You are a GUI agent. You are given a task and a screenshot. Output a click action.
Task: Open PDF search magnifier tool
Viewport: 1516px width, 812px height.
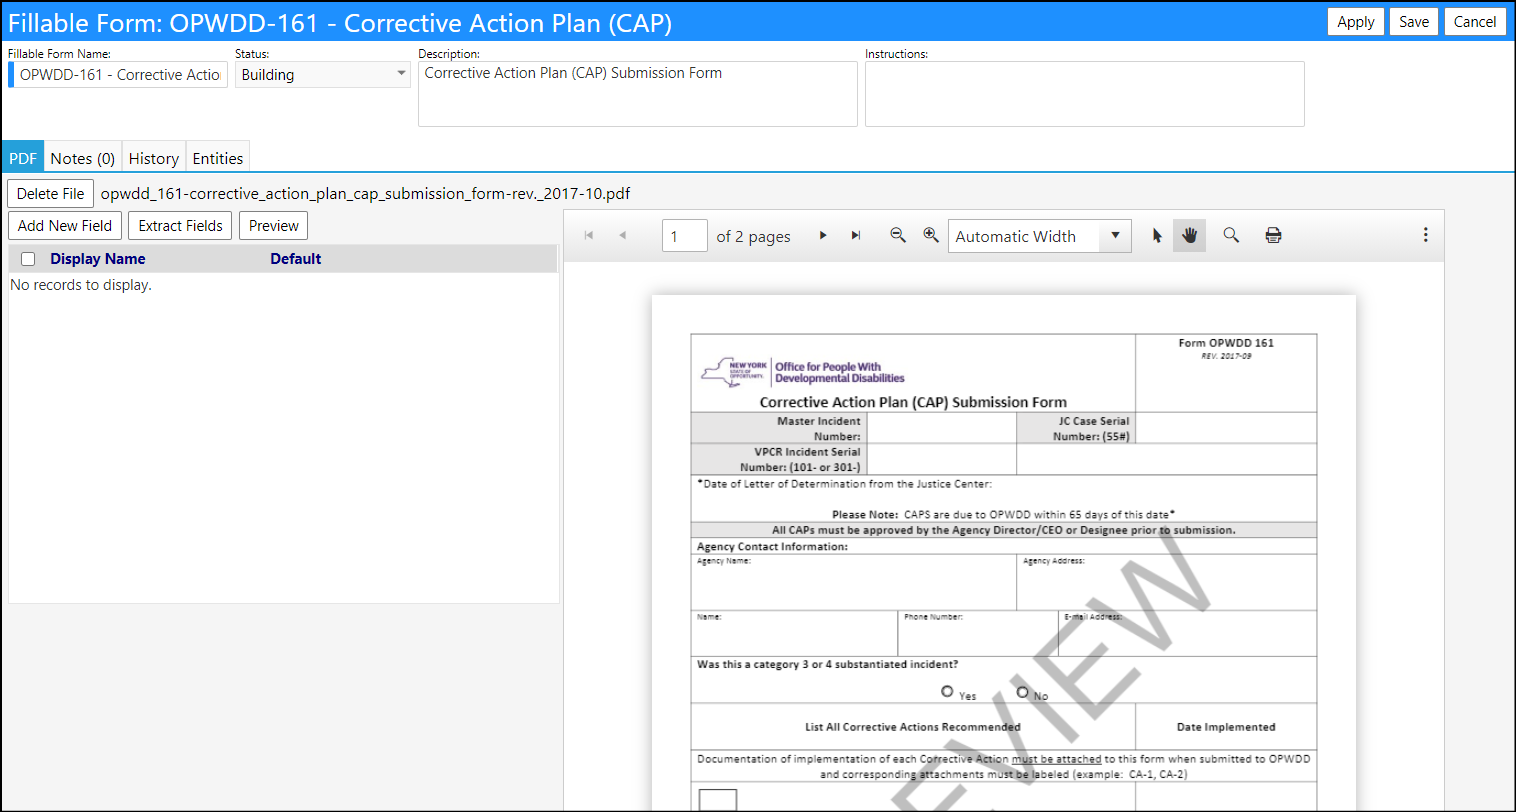tap(1231, 235)
